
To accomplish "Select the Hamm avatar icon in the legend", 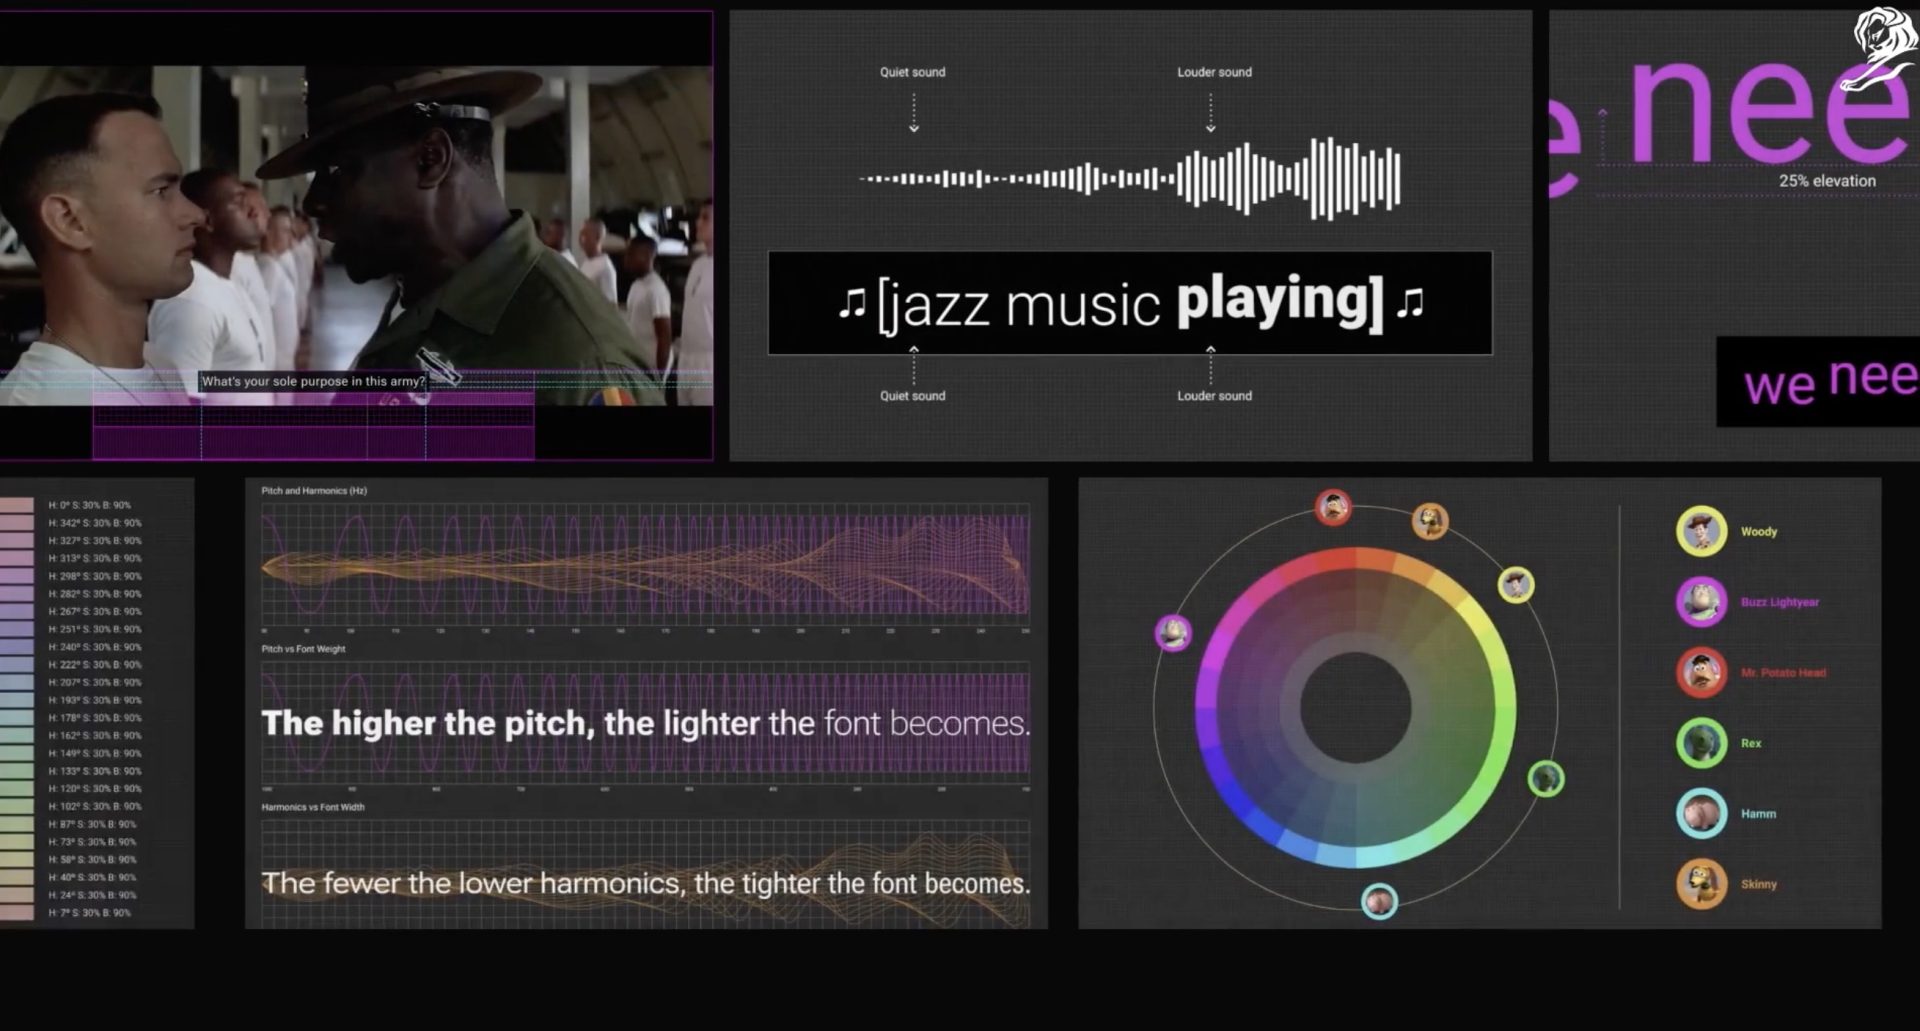I will (1701, 813).
